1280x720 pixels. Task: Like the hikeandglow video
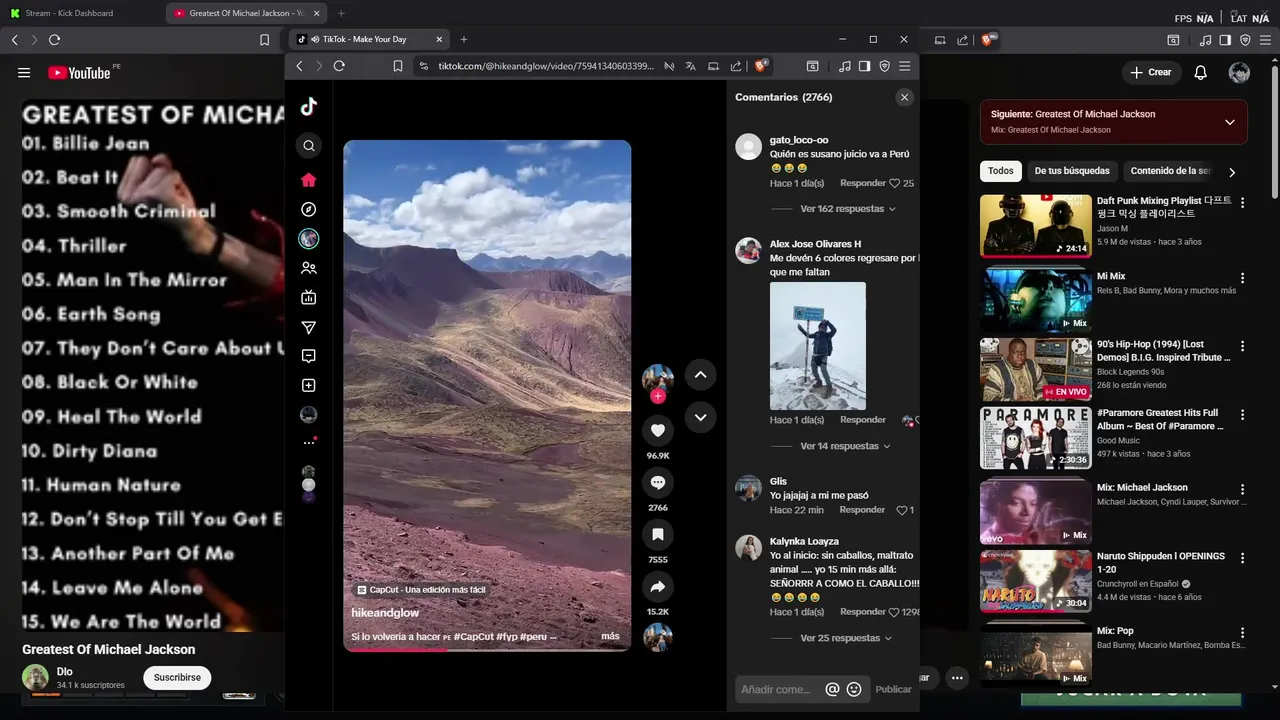coord(658,431)
